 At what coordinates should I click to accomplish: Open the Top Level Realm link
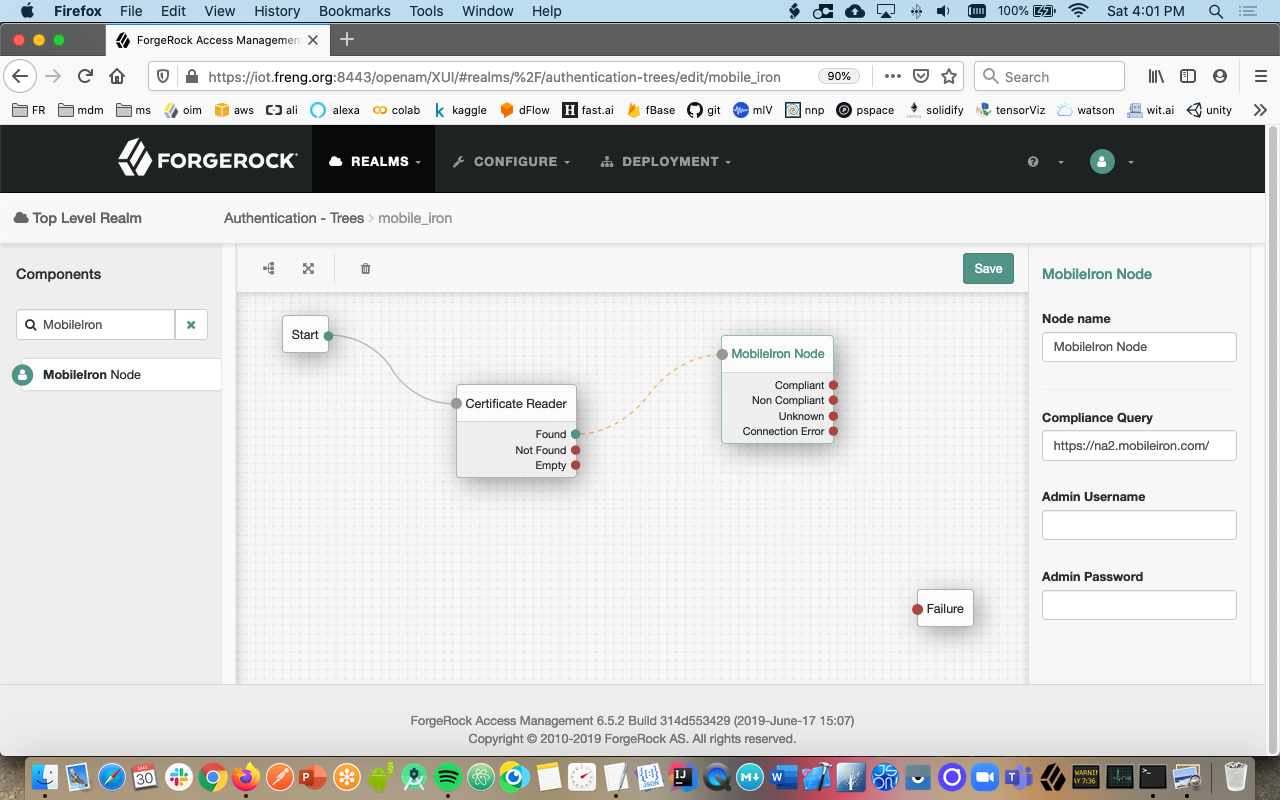point(78,218)
